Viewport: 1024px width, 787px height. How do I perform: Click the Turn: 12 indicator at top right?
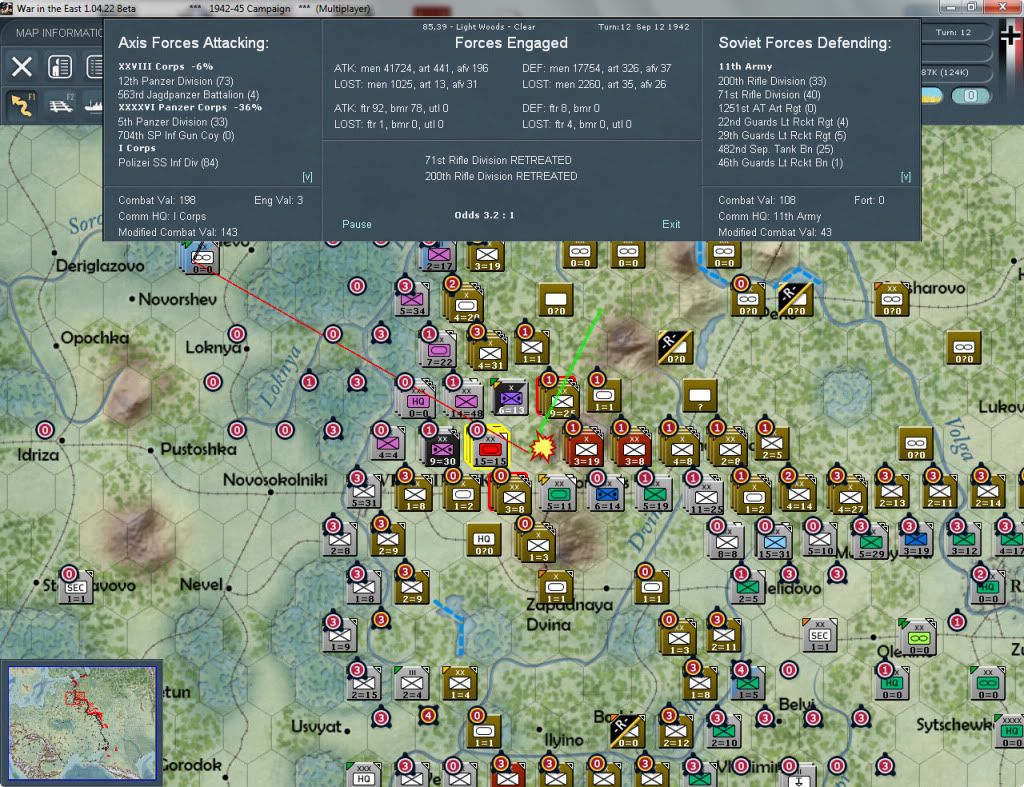(x=953, y=32)
